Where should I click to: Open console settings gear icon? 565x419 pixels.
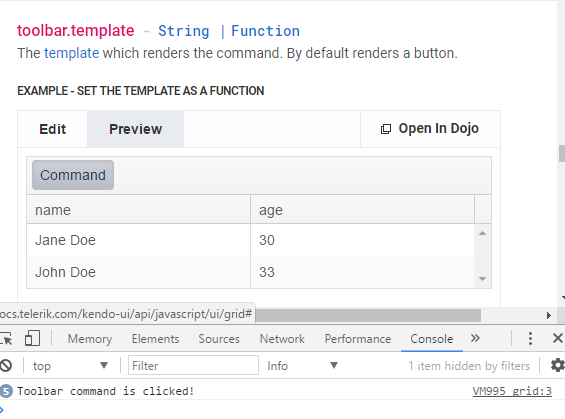point(558,365)
